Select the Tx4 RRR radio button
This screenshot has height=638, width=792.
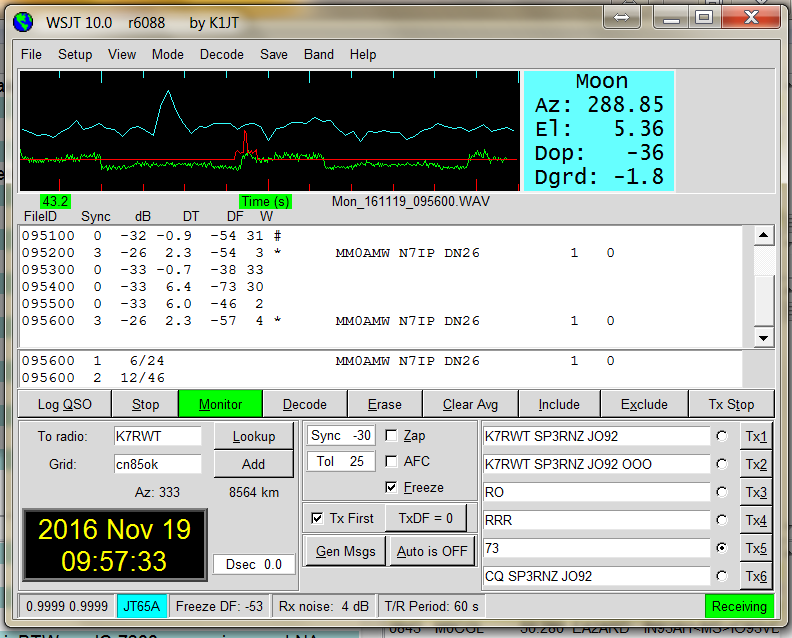click(x=722, y=520)
